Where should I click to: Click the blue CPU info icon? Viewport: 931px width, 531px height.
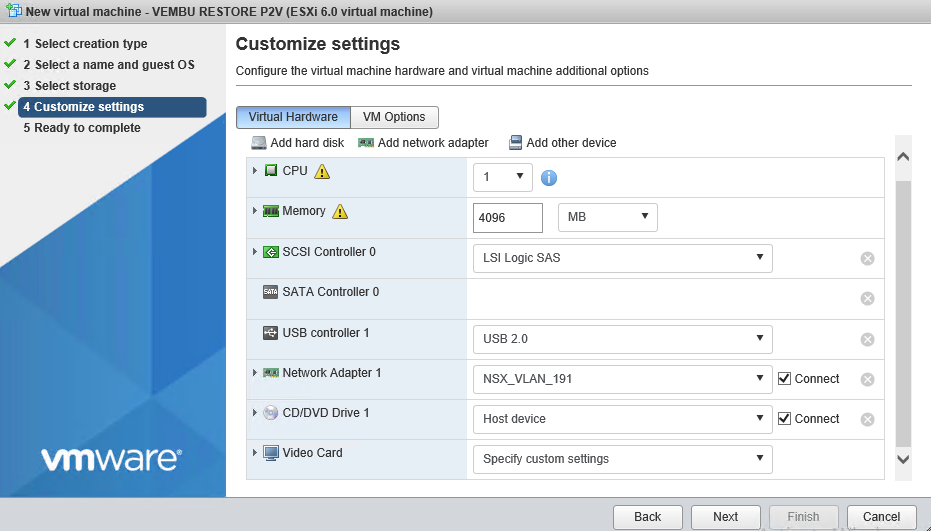pyautogui.click(x=549, y=178)
